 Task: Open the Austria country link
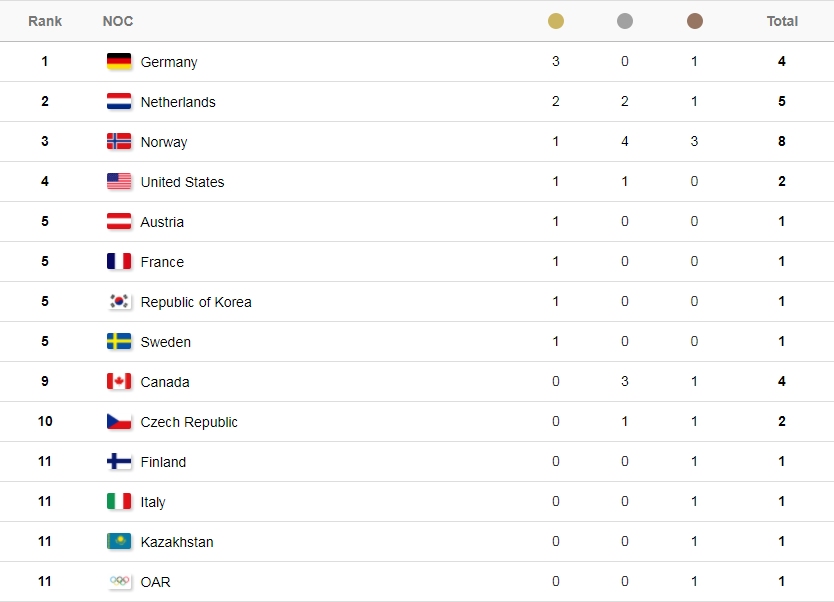(162, 222)
